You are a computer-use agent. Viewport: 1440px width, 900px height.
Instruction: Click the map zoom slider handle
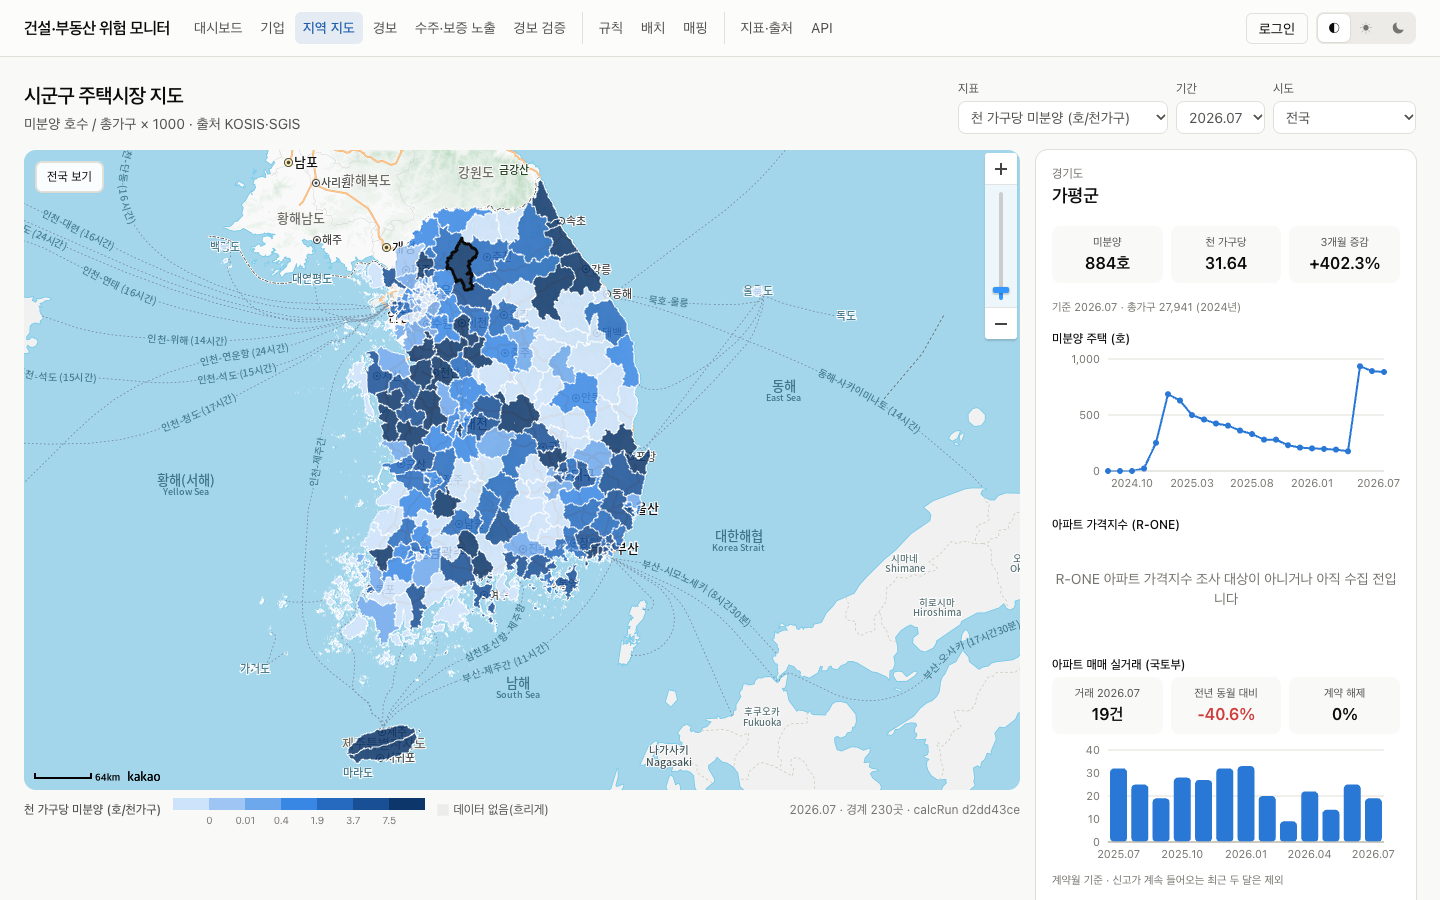pos(1000,292)
